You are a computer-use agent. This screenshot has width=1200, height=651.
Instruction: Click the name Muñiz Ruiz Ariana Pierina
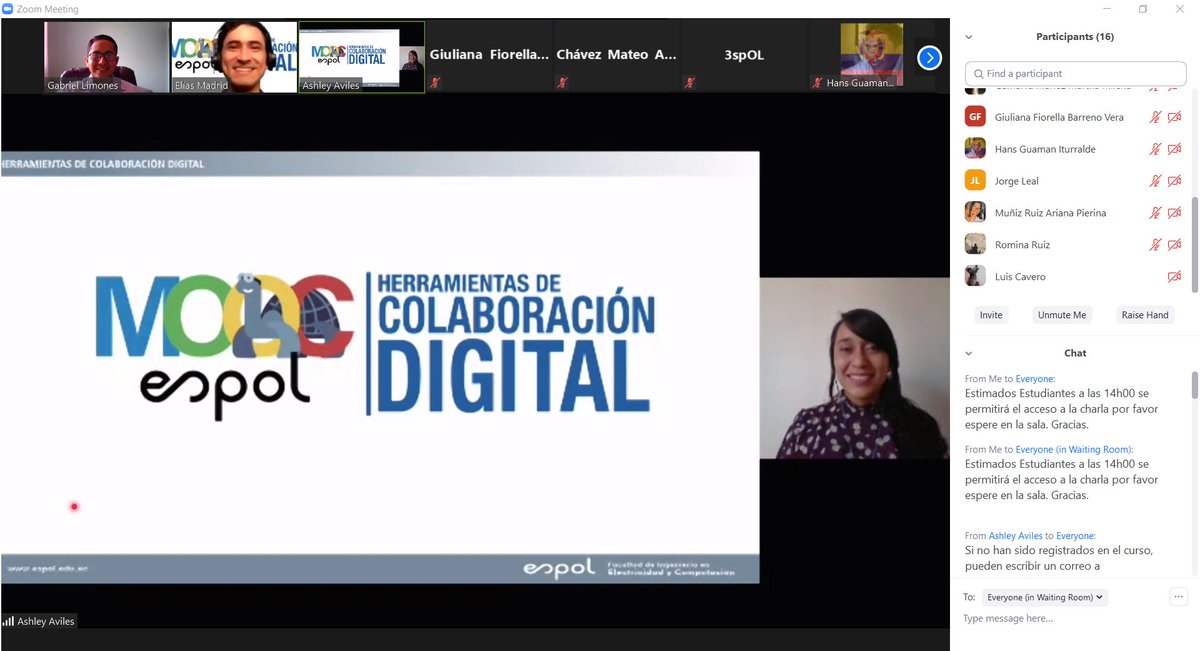click(x=1050, y=213)
